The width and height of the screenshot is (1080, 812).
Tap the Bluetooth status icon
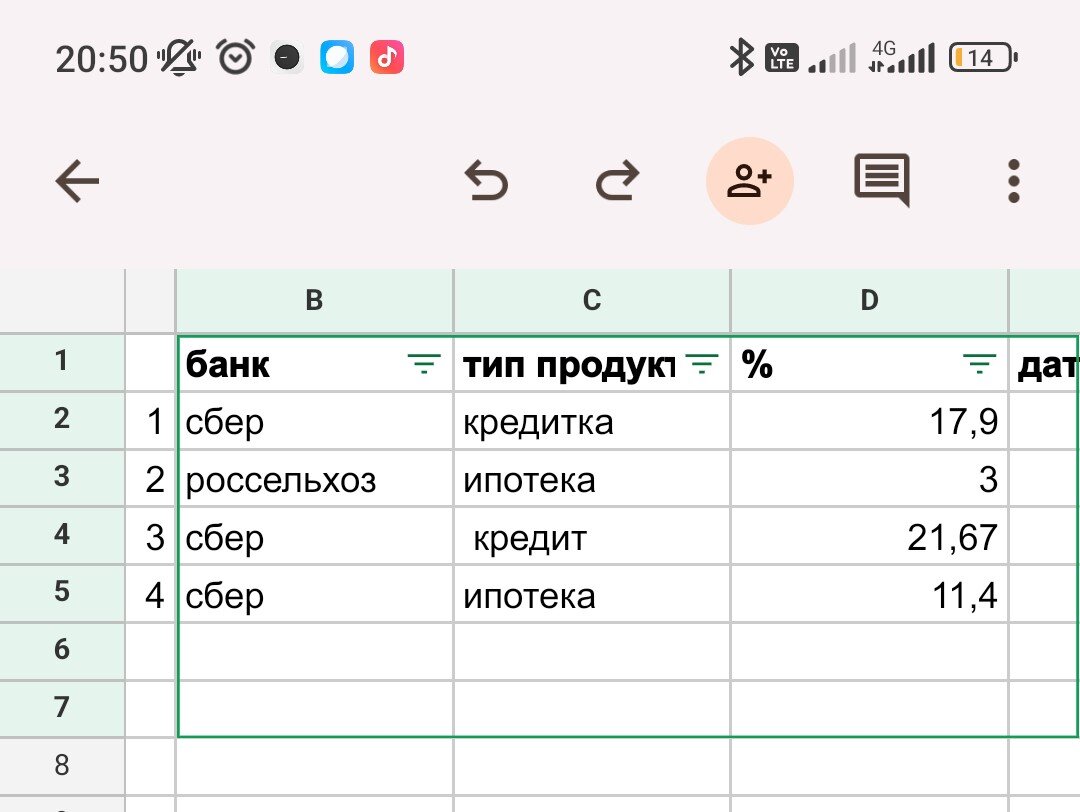pos(742,57)
